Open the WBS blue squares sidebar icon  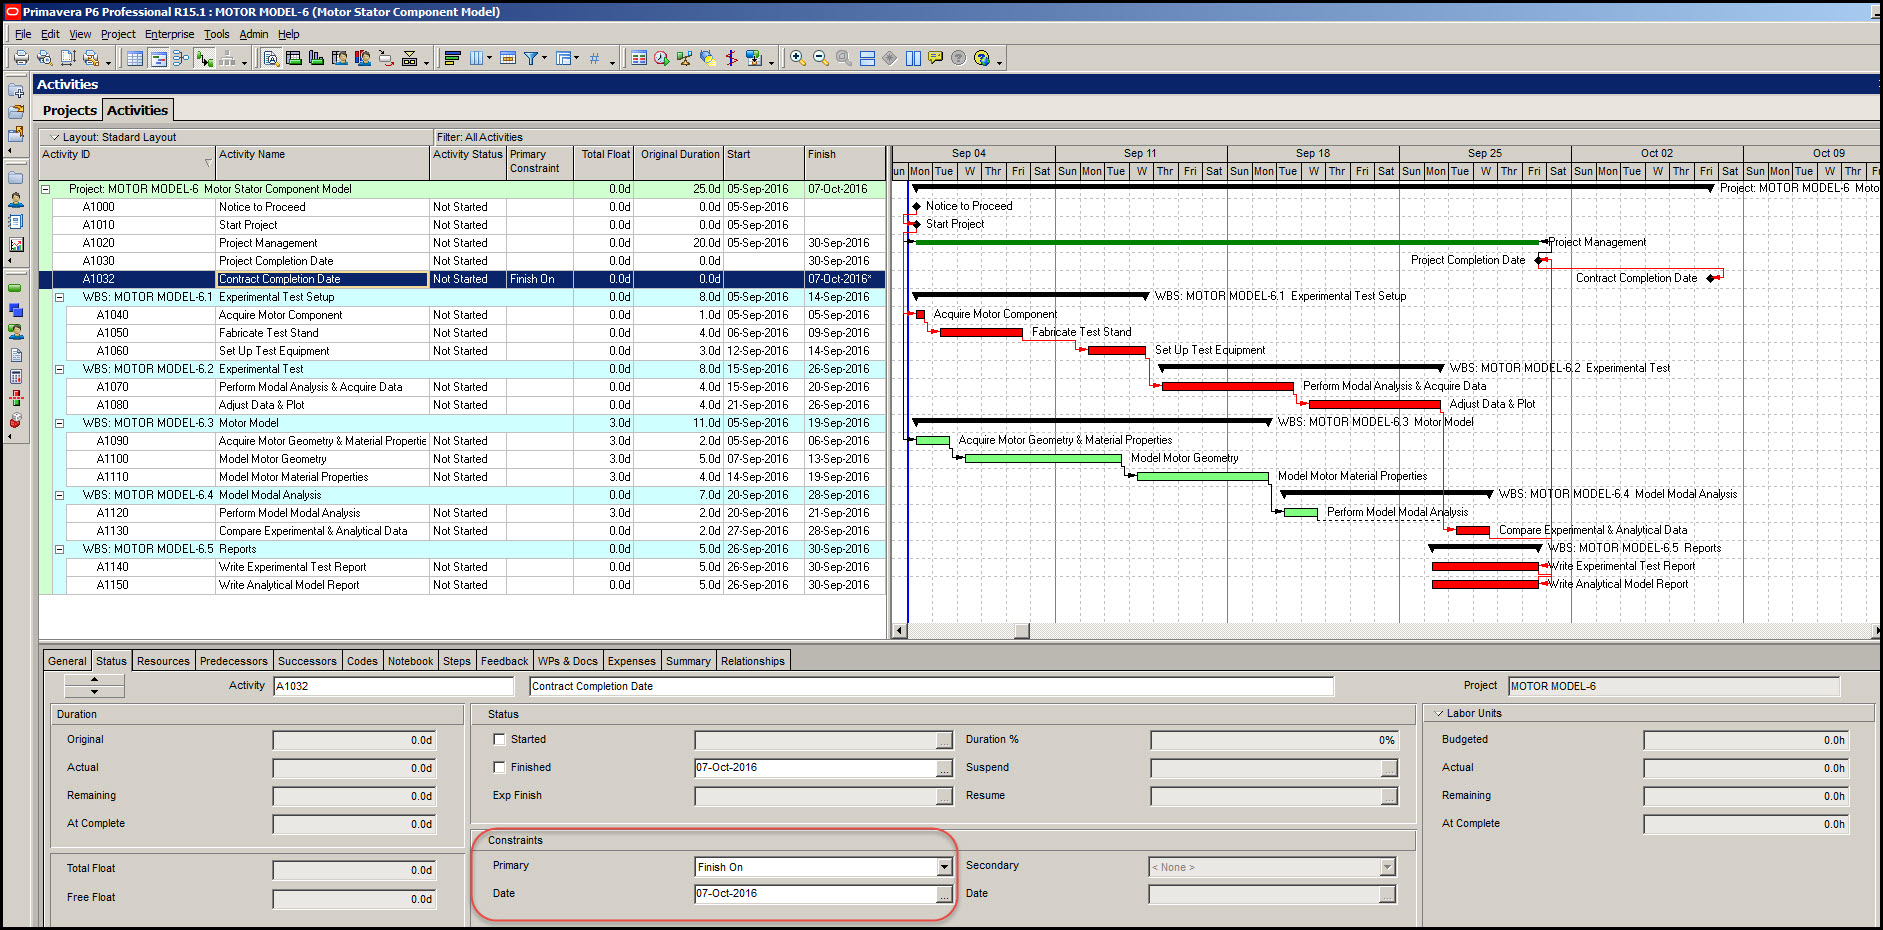pyautogui.click(x=16, y=311)
